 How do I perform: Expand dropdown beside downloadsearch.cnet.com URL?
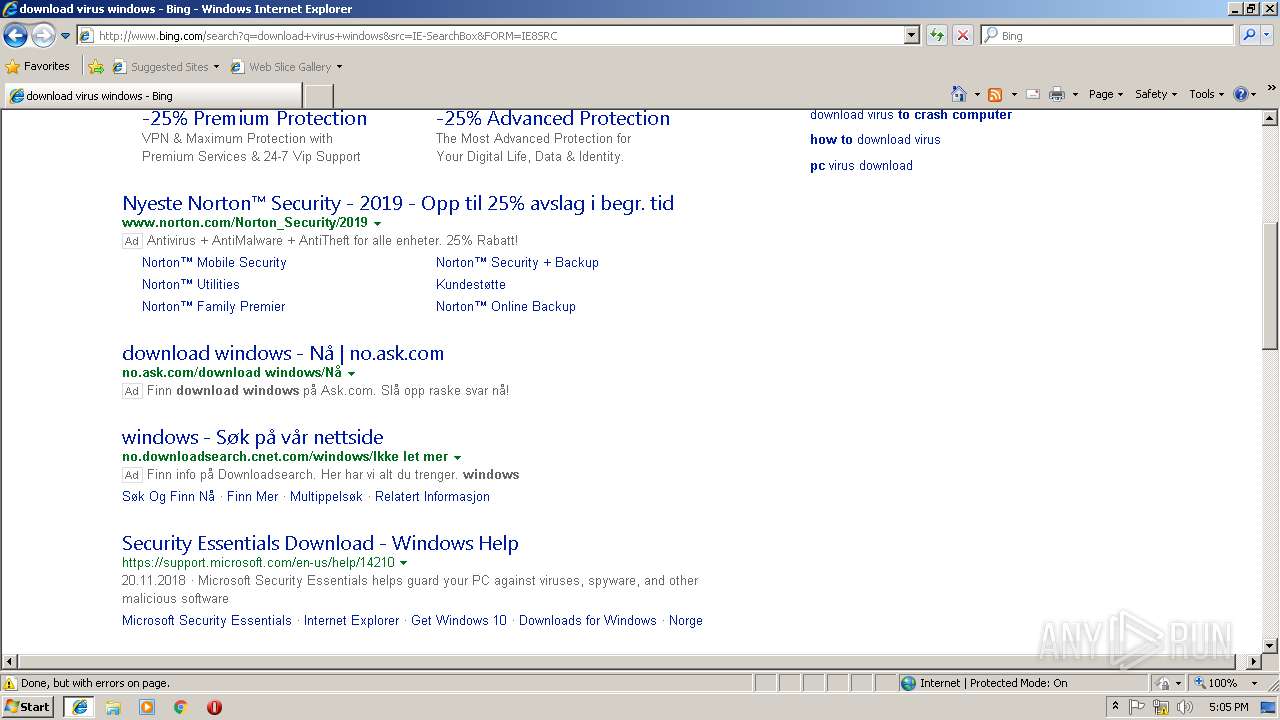(457, 457)
